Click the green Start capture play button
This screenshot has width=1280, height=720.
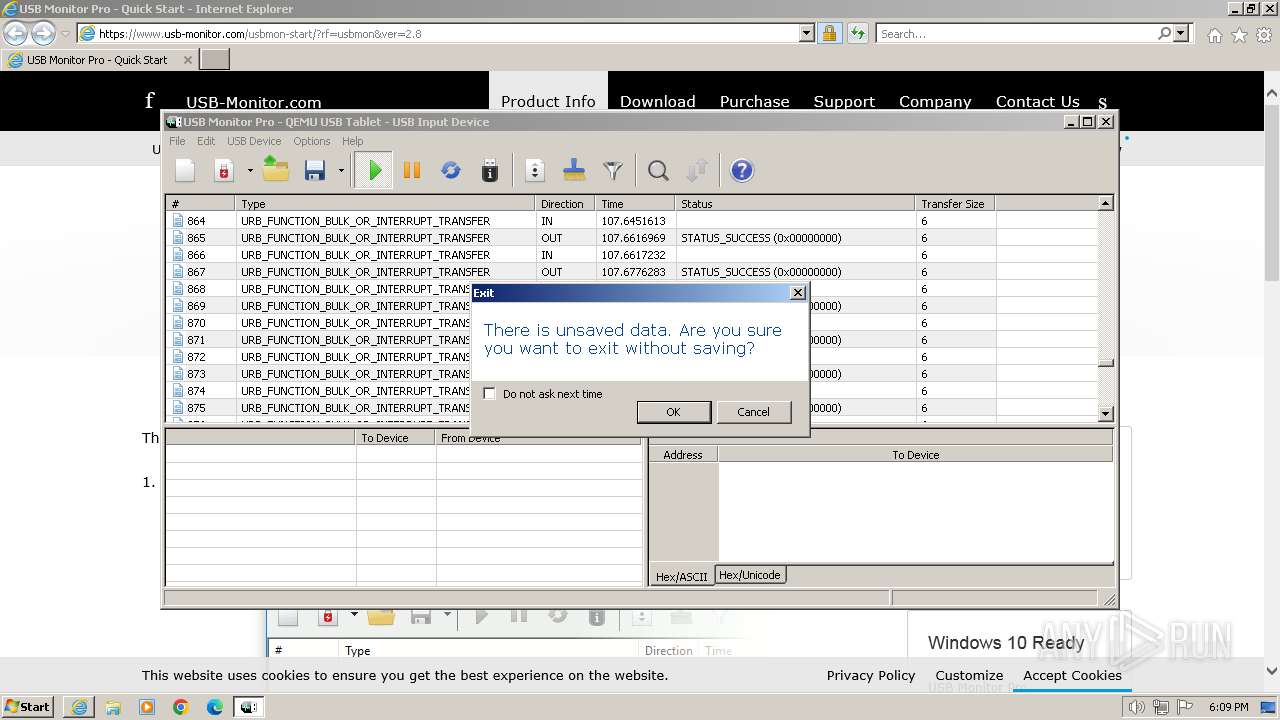pyautogui.click(x=375, y=171)
